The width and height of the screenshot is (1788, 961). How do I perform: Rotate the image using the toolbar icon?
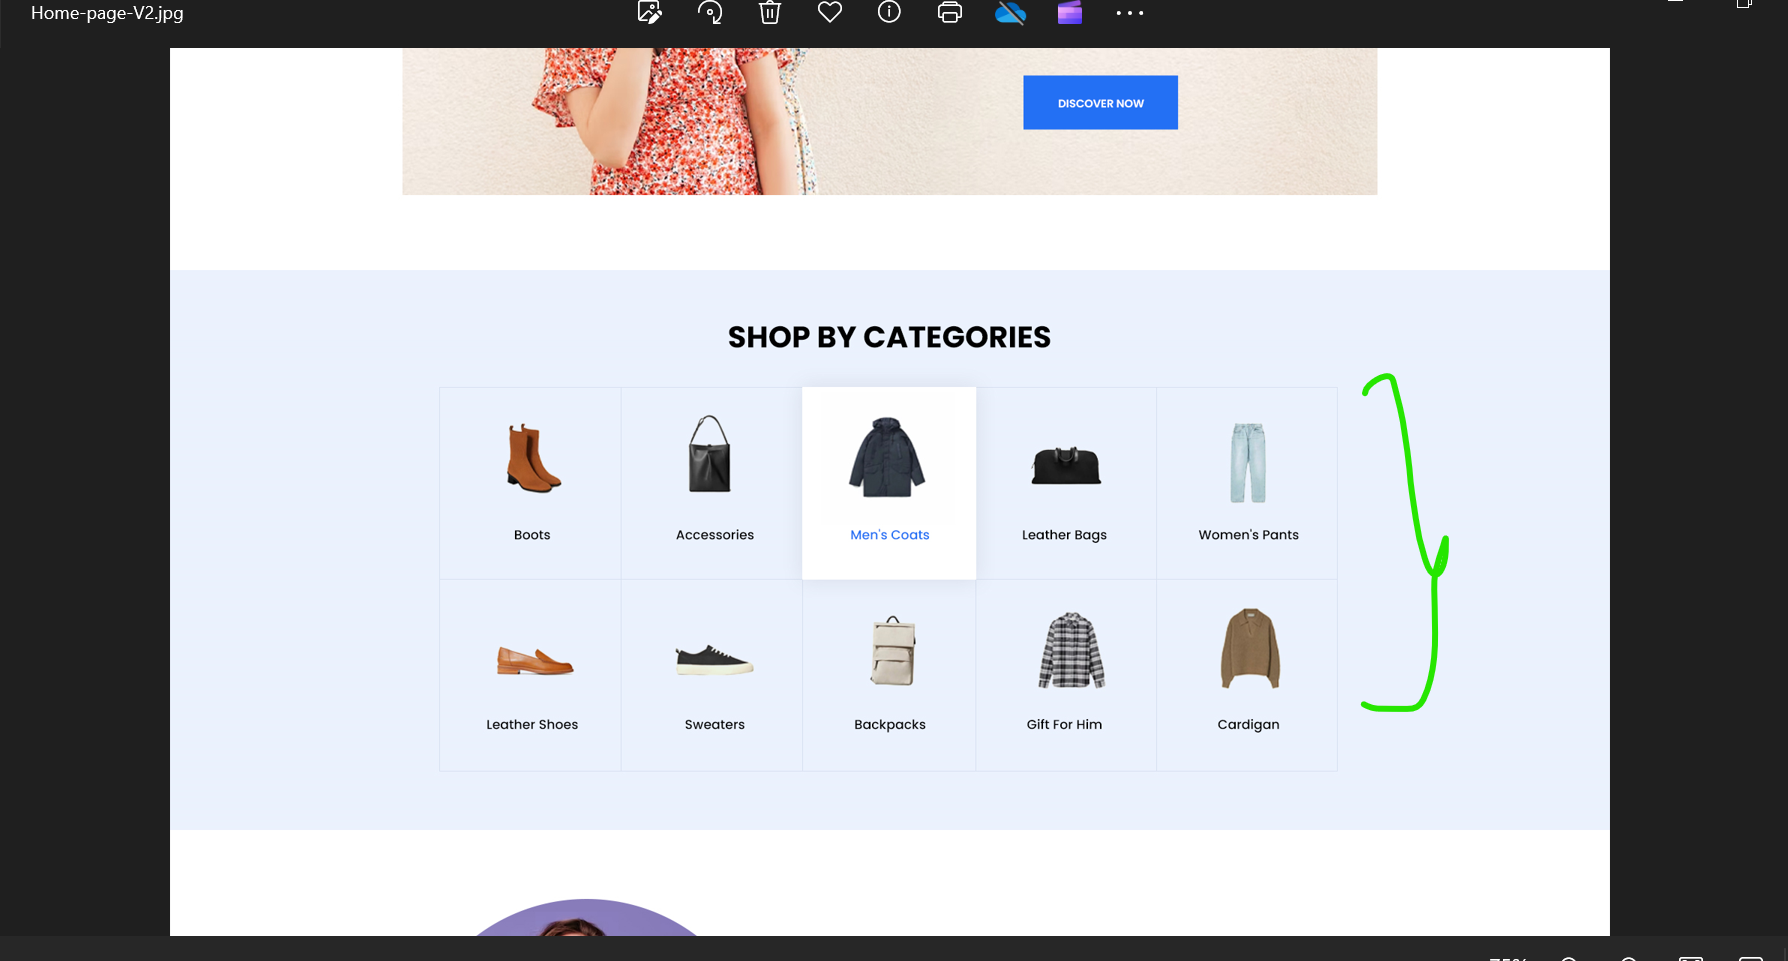pos(710,12)
